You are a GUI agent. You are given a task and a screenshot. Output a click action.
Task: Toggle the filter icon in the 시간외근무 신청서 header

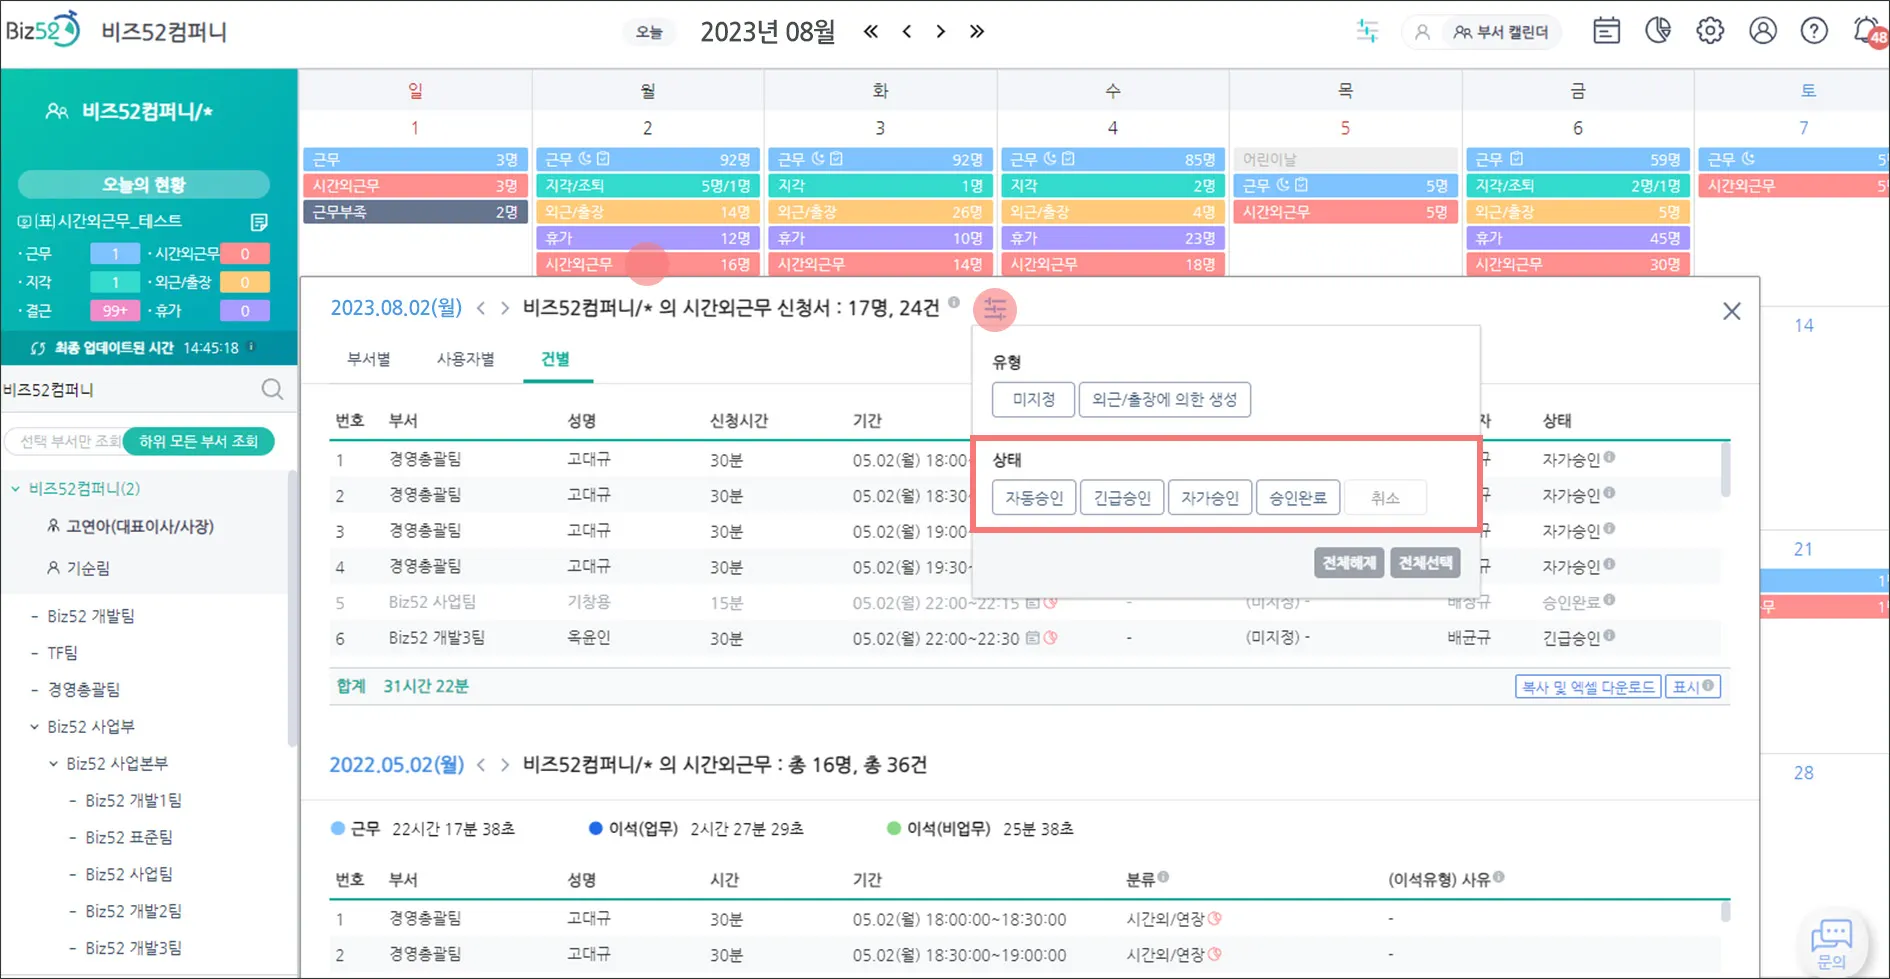click(x=995, y=309)
